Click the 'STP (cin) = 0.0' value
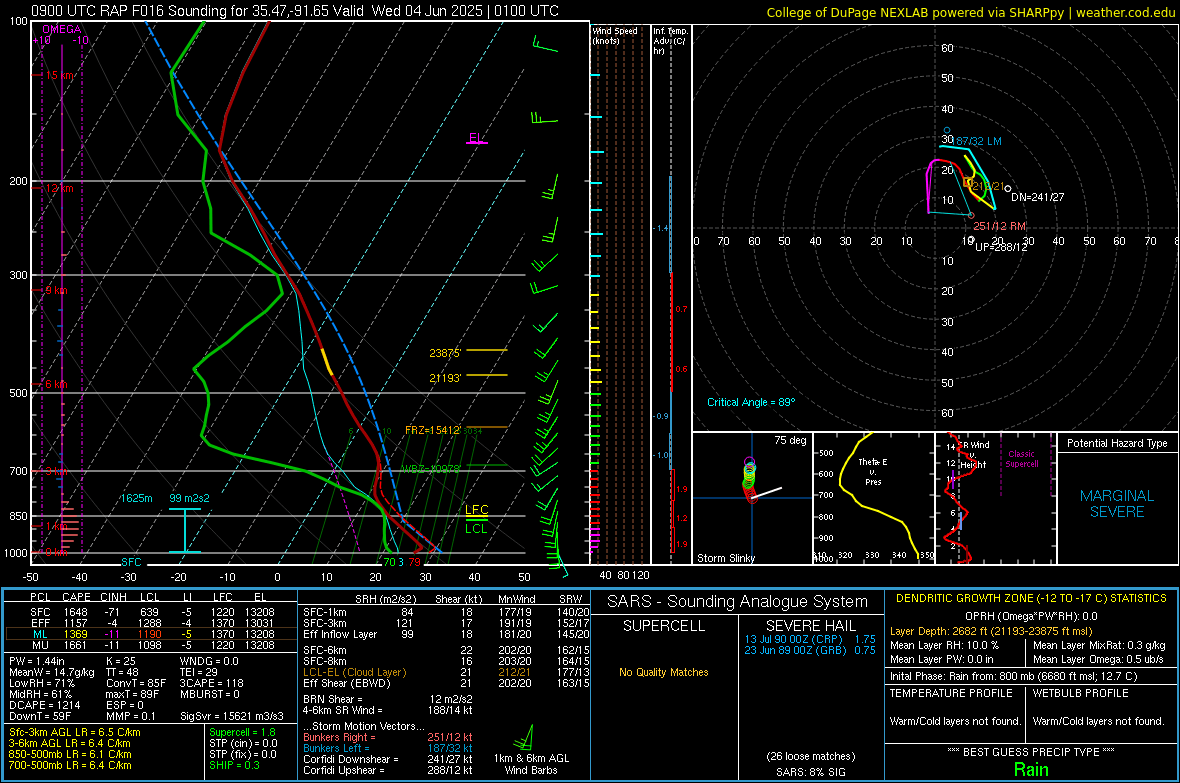The height and width of the screenshot is (783, 1180). pyautogui.click(x=243, y=743)
